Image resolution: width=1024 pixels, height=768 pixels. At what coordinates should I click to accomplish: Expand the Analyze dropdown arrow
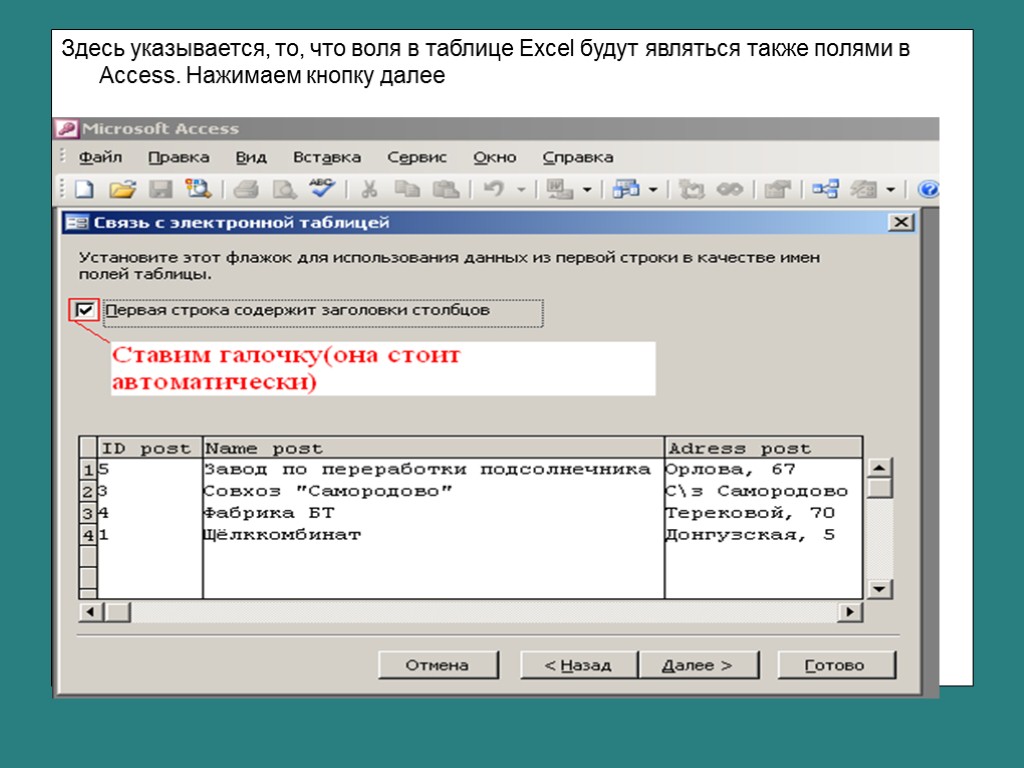[x=653, y=190]
